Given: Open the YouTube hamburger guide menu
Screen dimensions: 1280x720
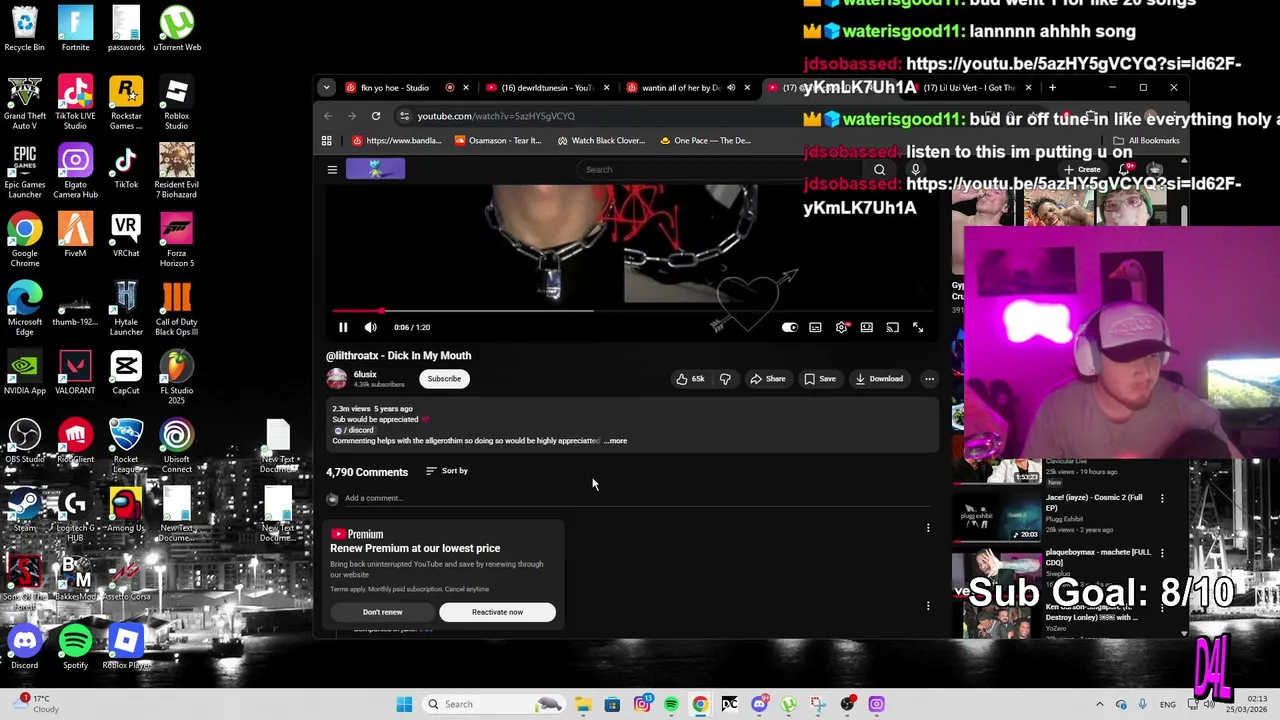Looking at the screenshot, I should click(332, 170).
